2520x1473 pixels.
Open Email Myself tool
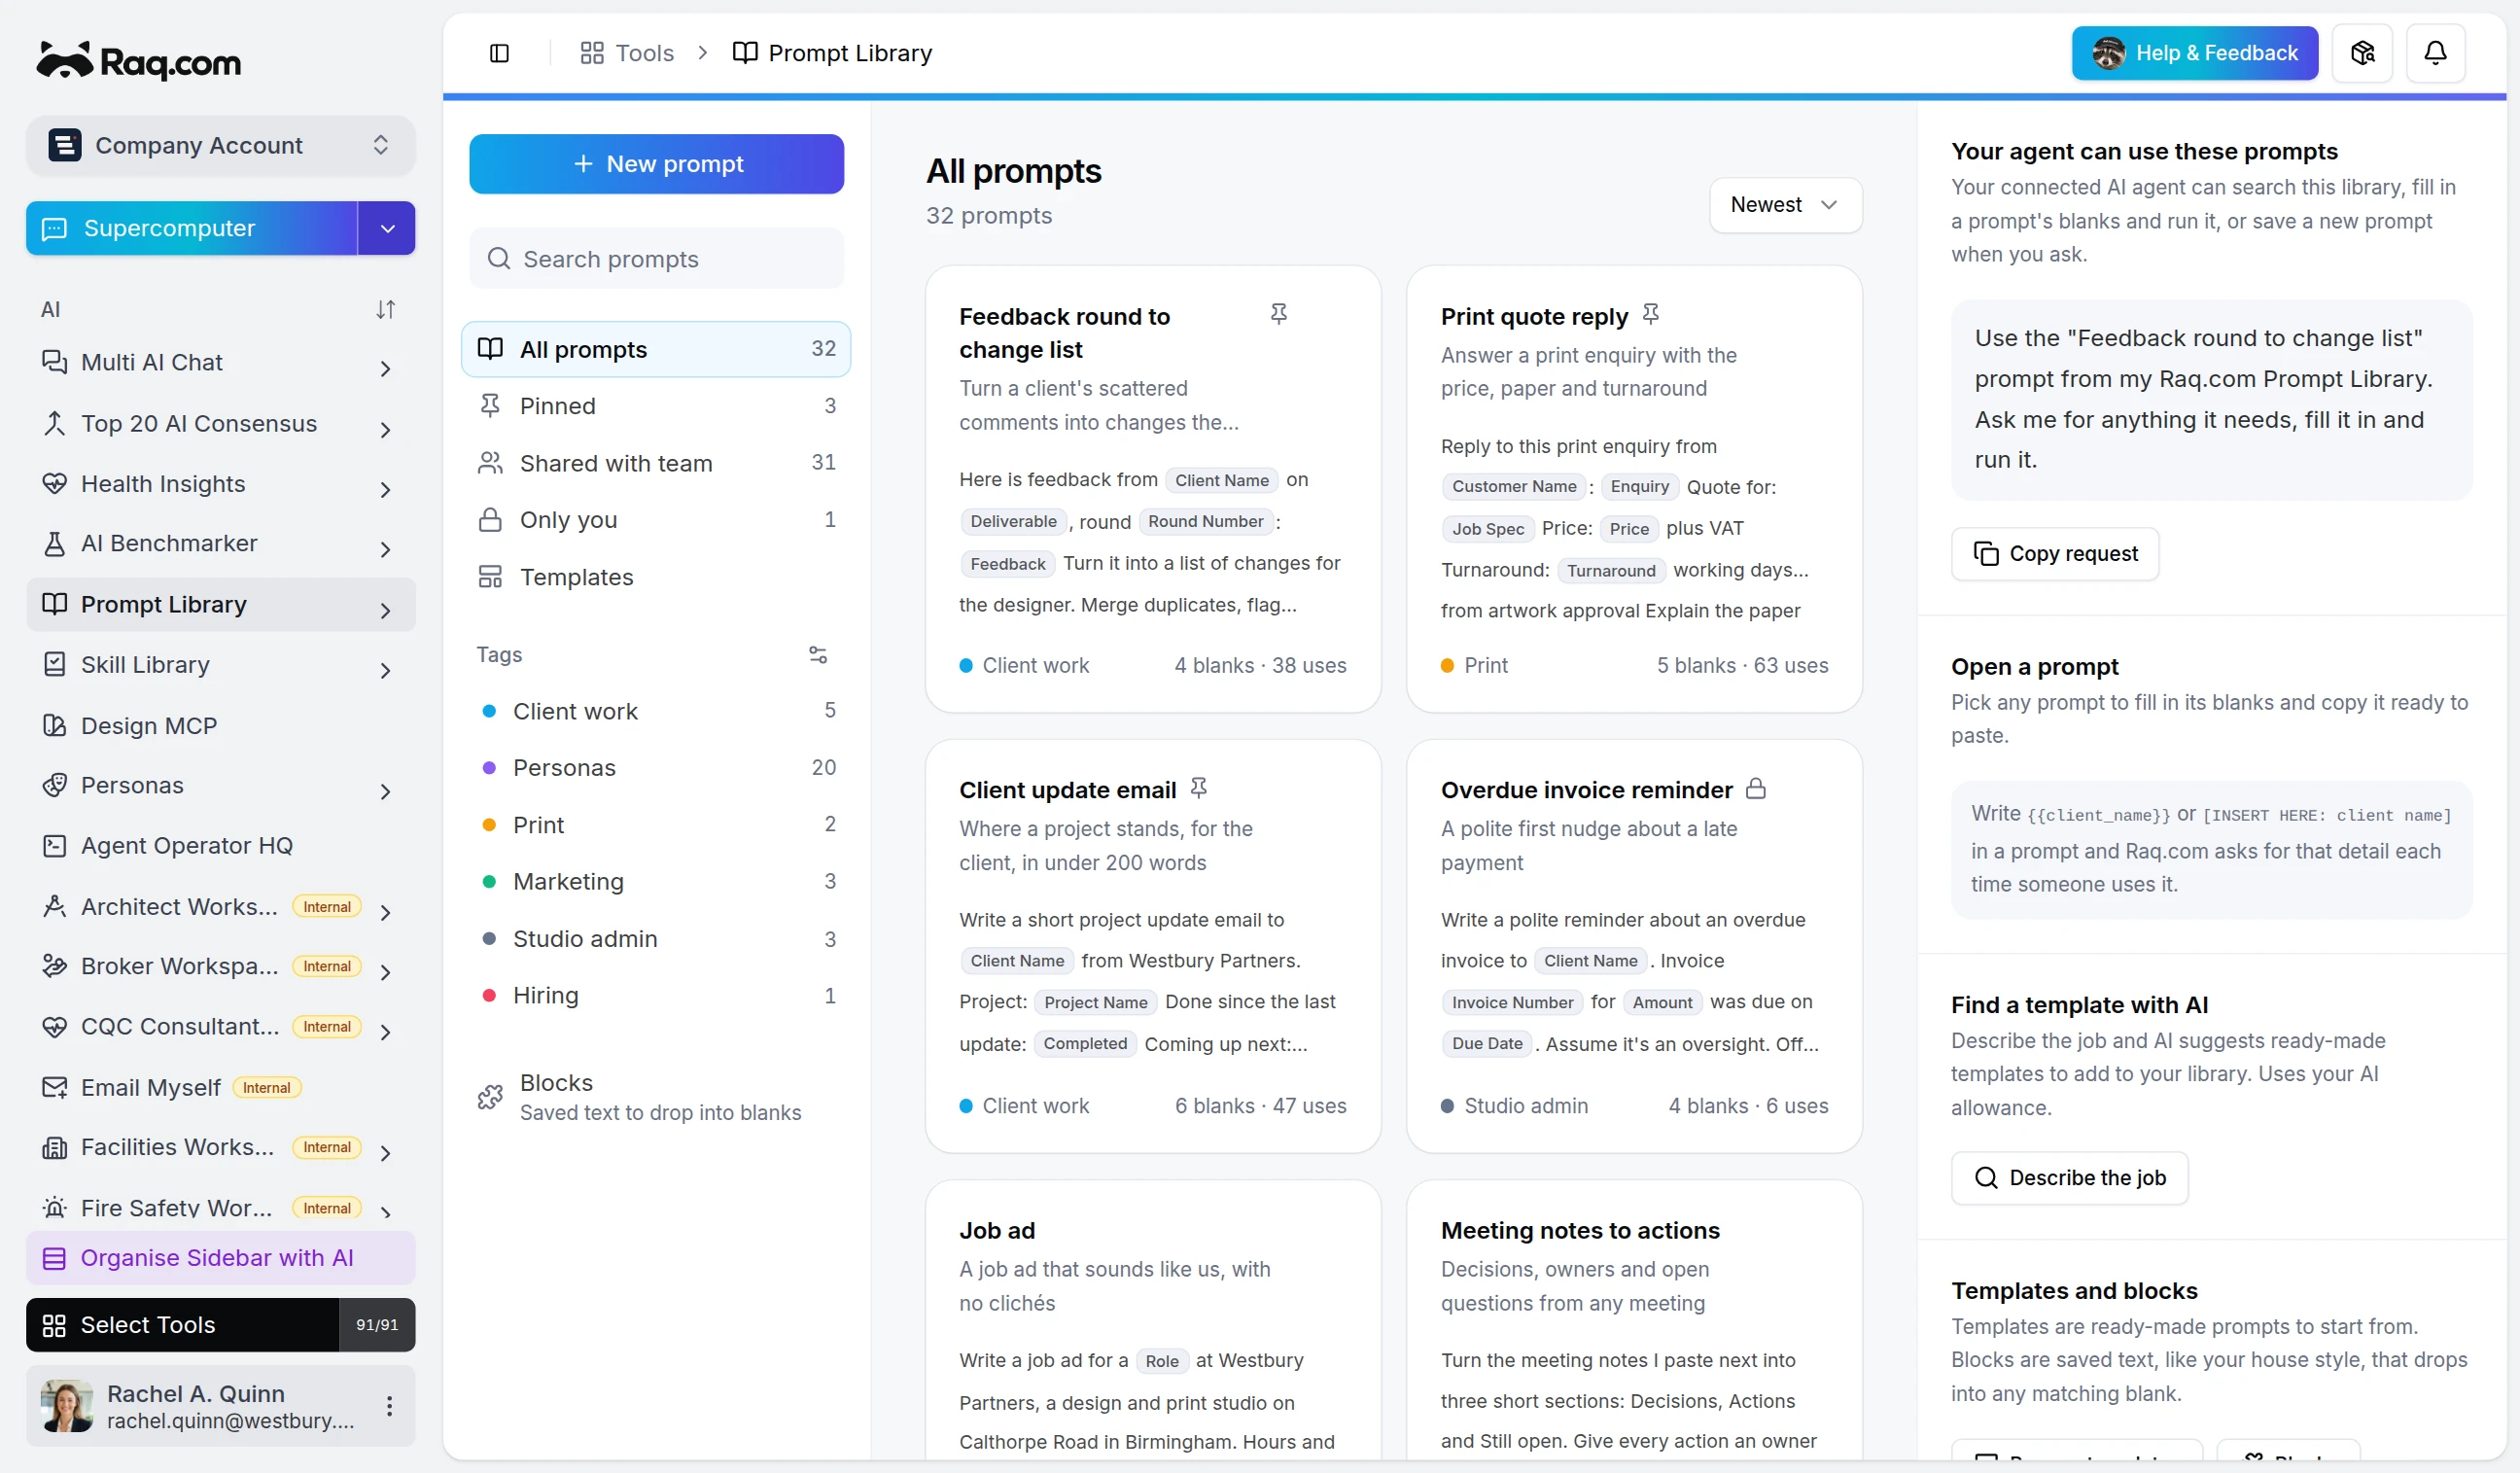coord(220,1087)
